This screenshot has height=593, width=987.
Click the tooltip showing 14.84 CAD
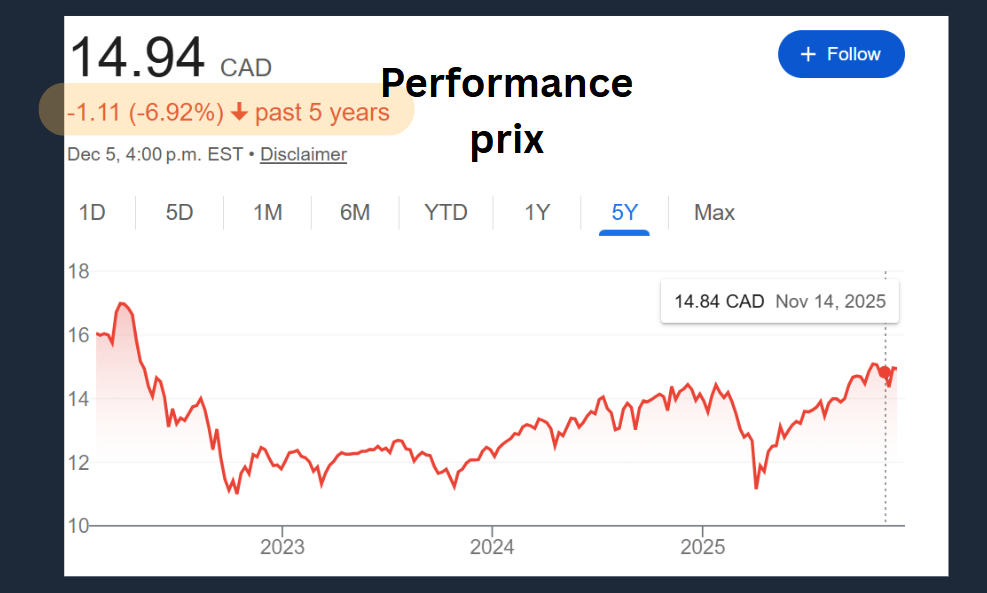(x=780, y=301)
